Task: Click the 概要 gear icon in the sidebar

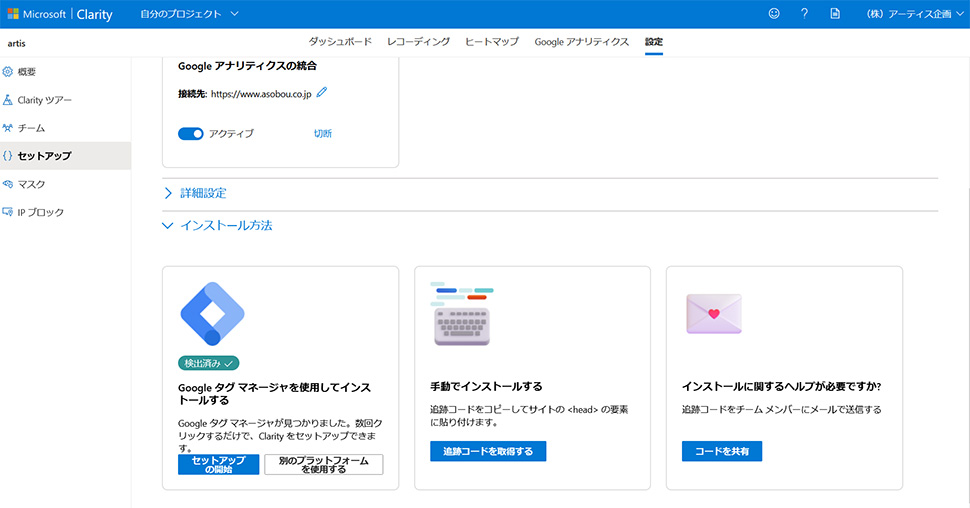Action: [x=7, y=72]
